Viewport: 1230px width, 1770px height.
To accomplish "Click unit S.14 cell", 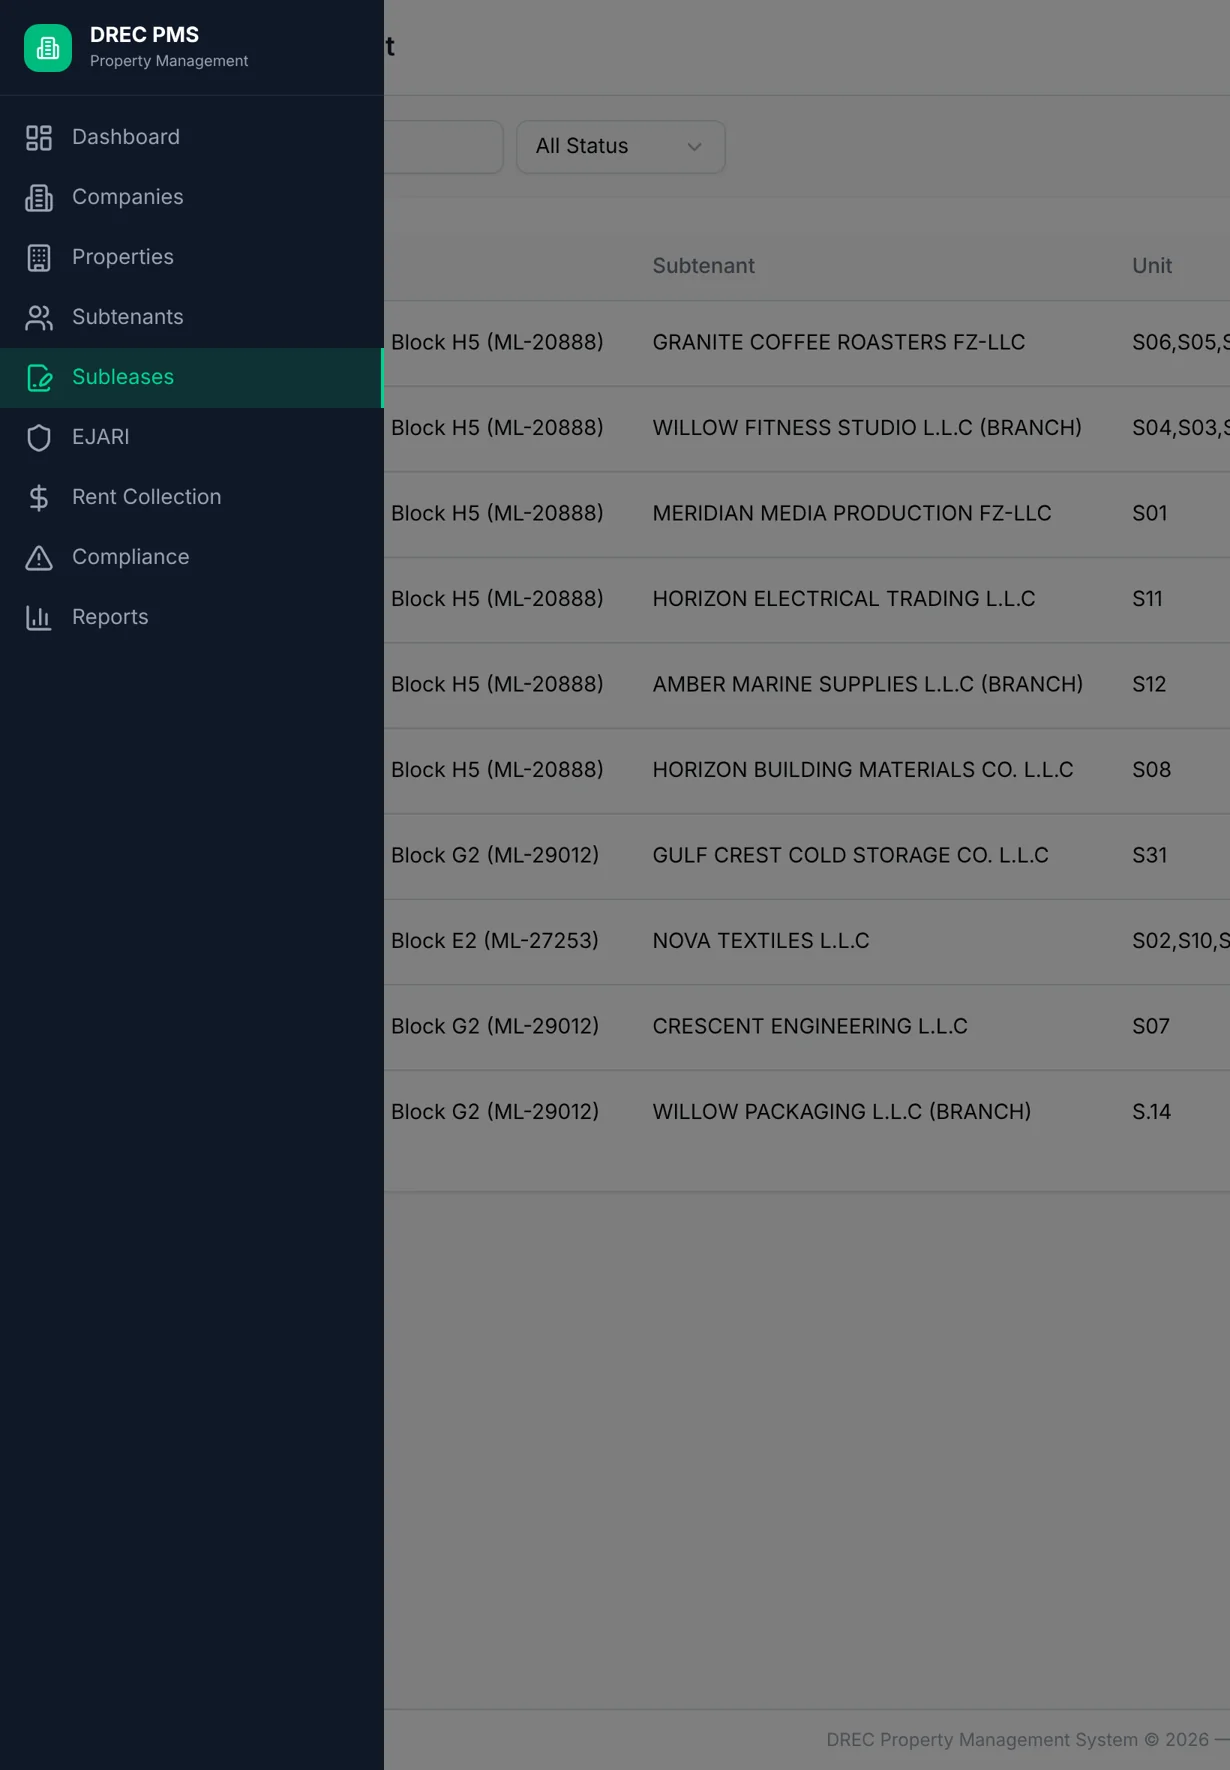I will pos(1151,1112).
